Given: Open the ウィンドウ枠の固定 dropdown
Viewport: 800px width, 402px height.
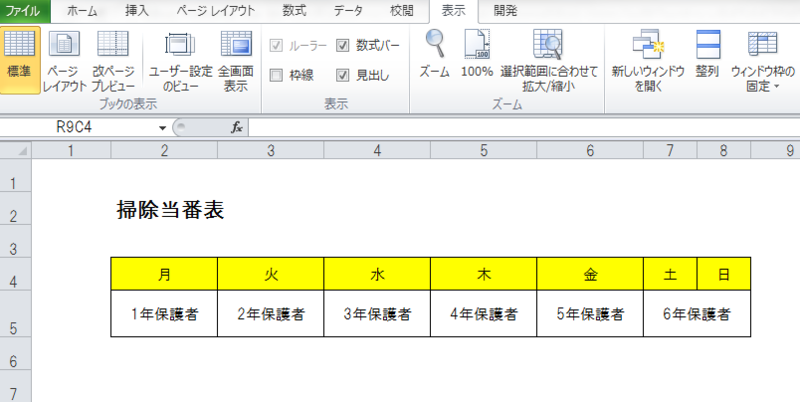Looking at the screenshot, I should tap(763, 60).
